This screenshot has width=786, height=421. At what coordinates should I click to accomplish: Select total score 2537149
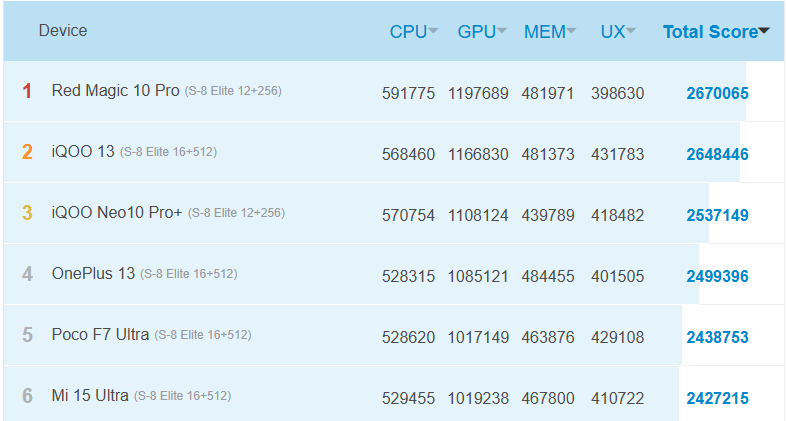(x=717, y=216)
